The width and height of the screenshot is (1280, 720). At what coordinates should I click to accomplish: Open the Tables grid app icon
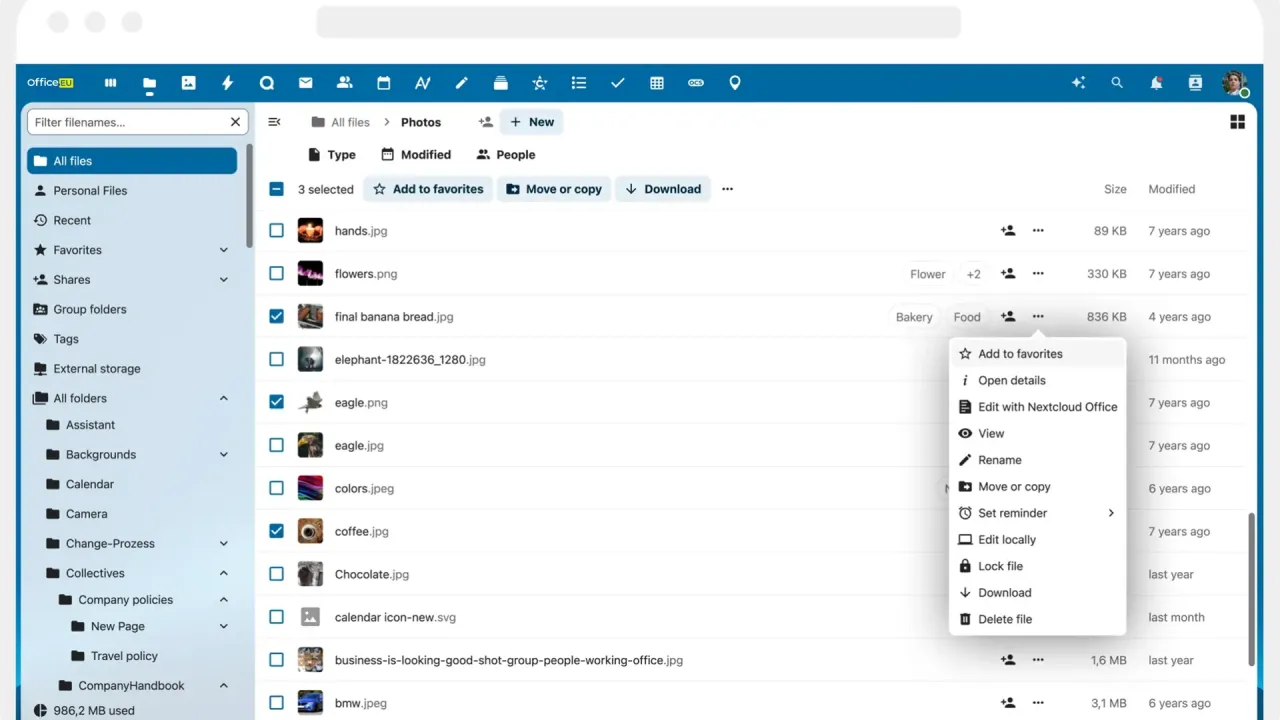[x=656, y=83]
